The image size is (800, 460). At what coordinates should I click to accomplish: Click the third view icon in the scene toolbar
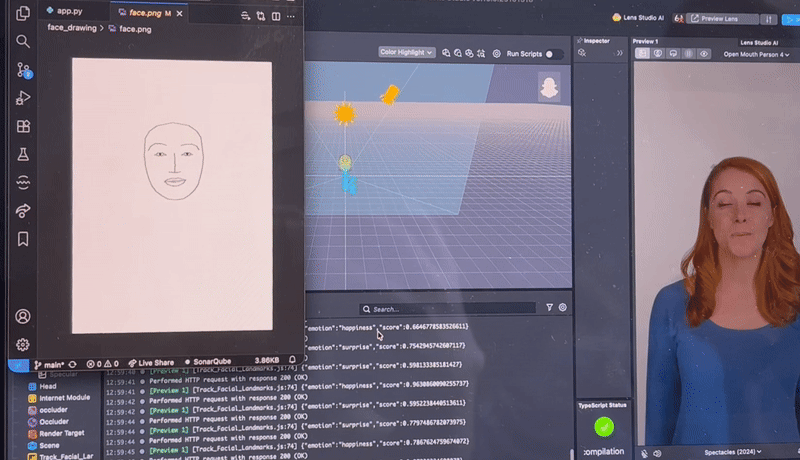(x=469, y=53)
